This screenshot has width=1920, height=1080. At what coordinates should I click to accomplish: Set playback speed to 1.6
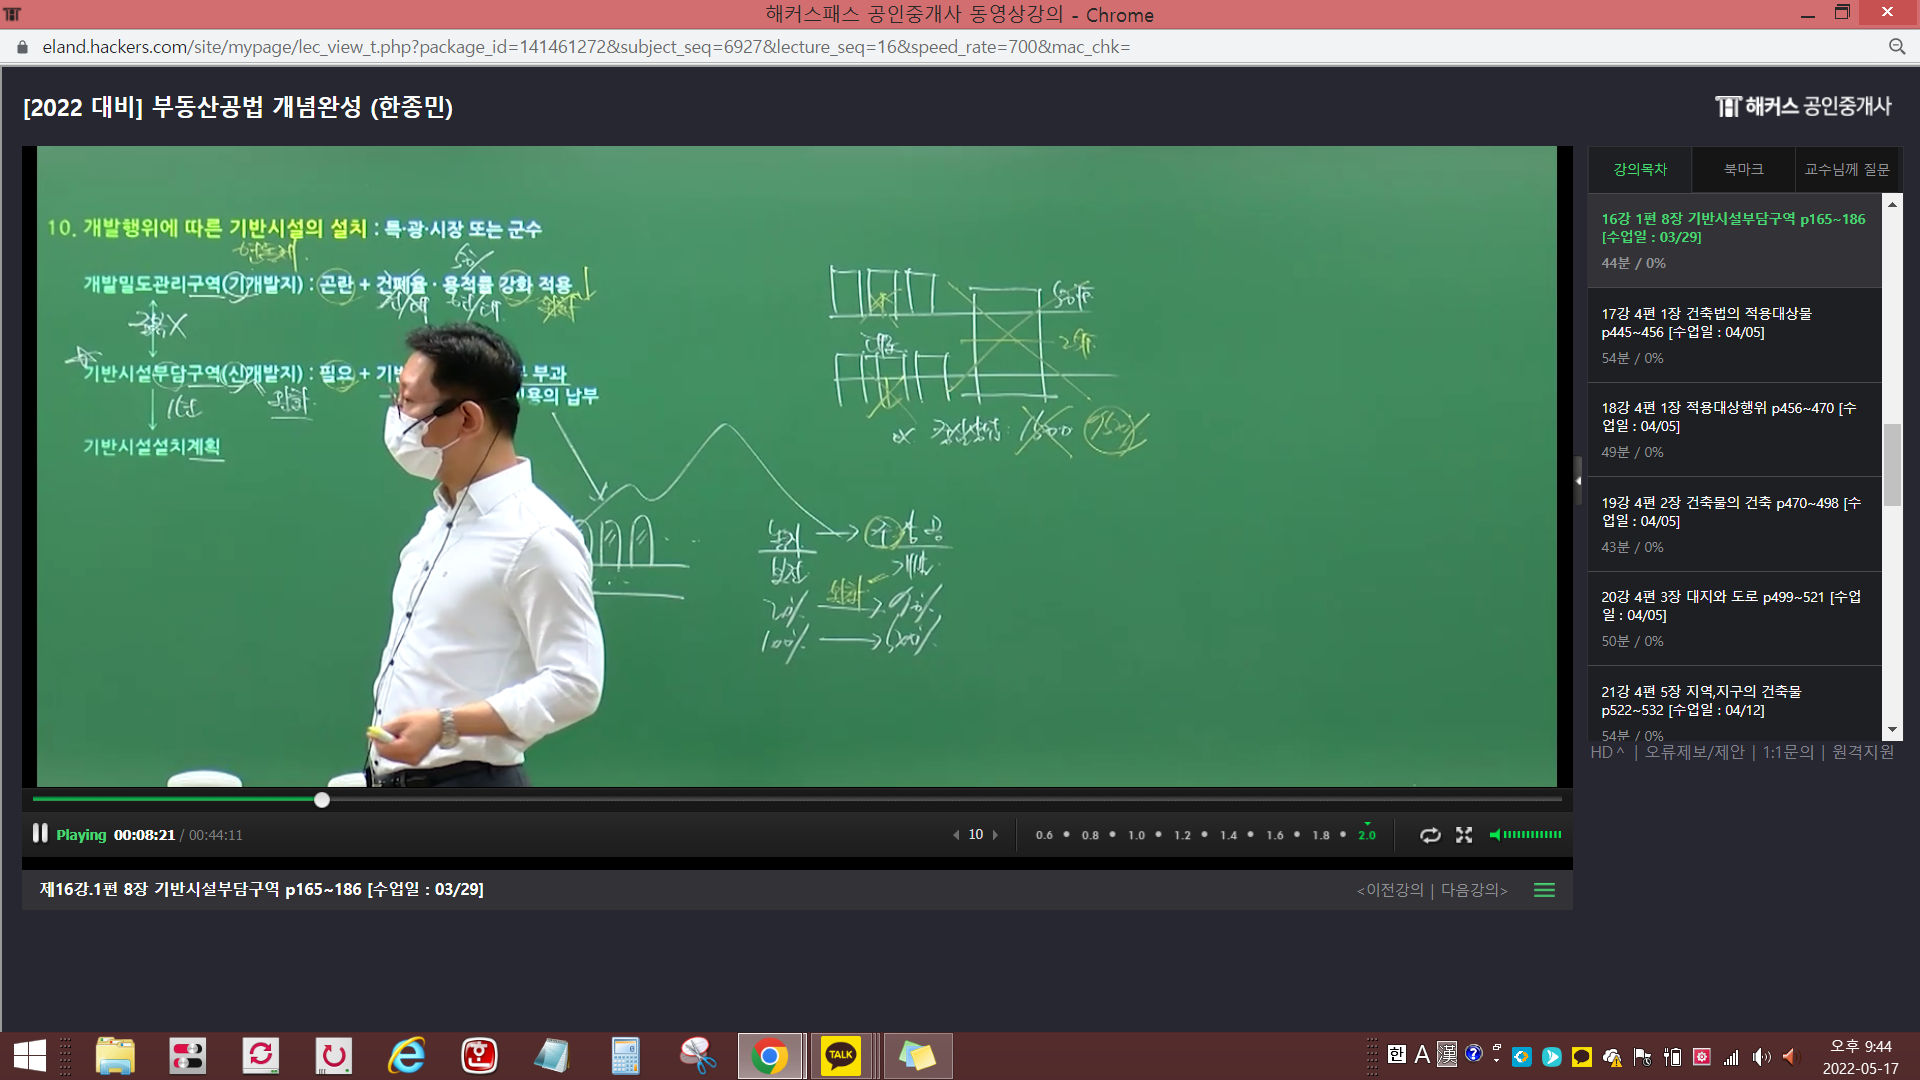coord(1275,835)
